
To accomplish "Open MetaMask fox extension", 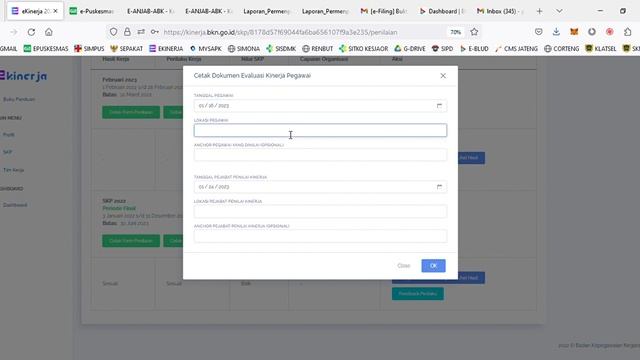I will click(574, 32).
